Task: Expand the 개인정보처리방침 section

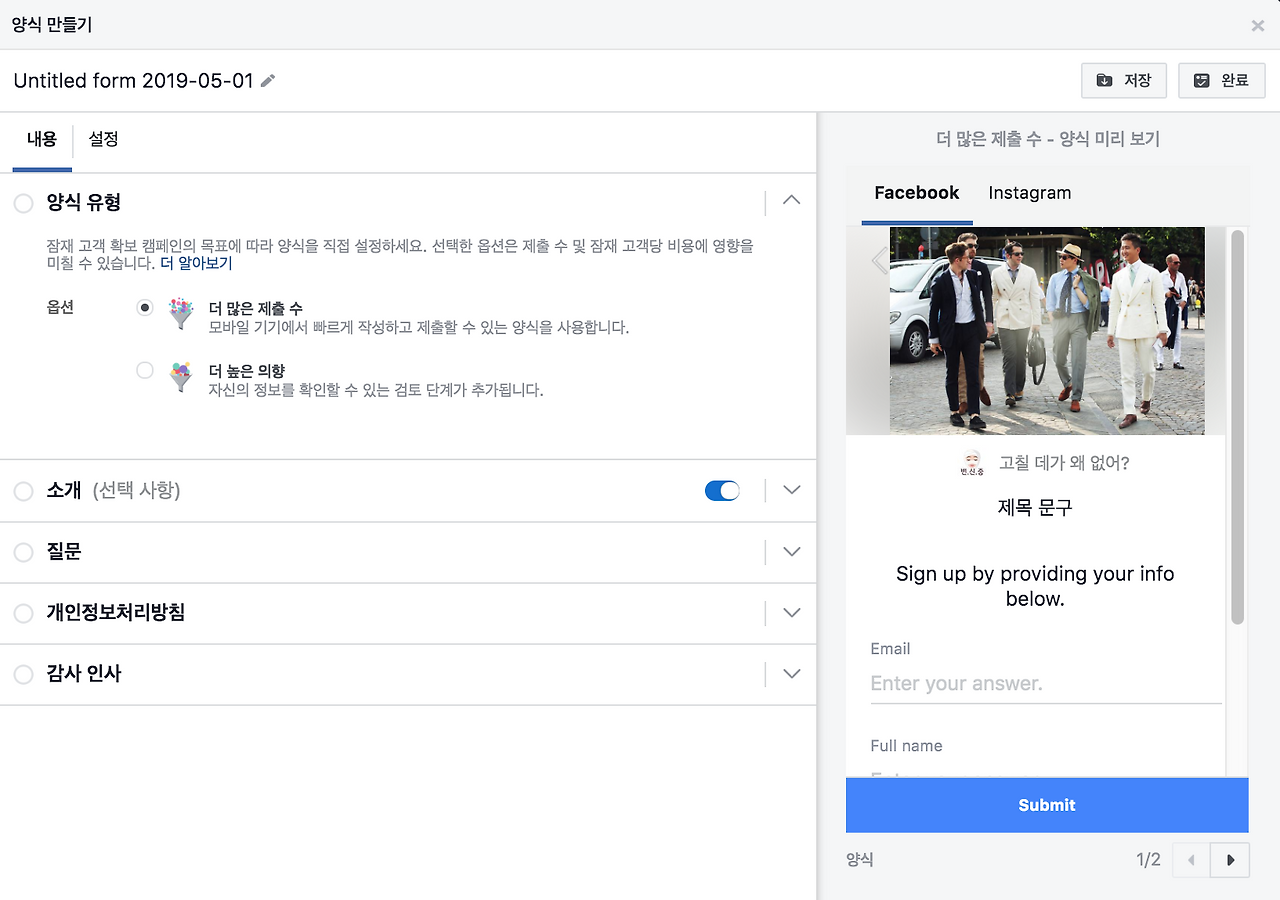Action: click(791, 612)
